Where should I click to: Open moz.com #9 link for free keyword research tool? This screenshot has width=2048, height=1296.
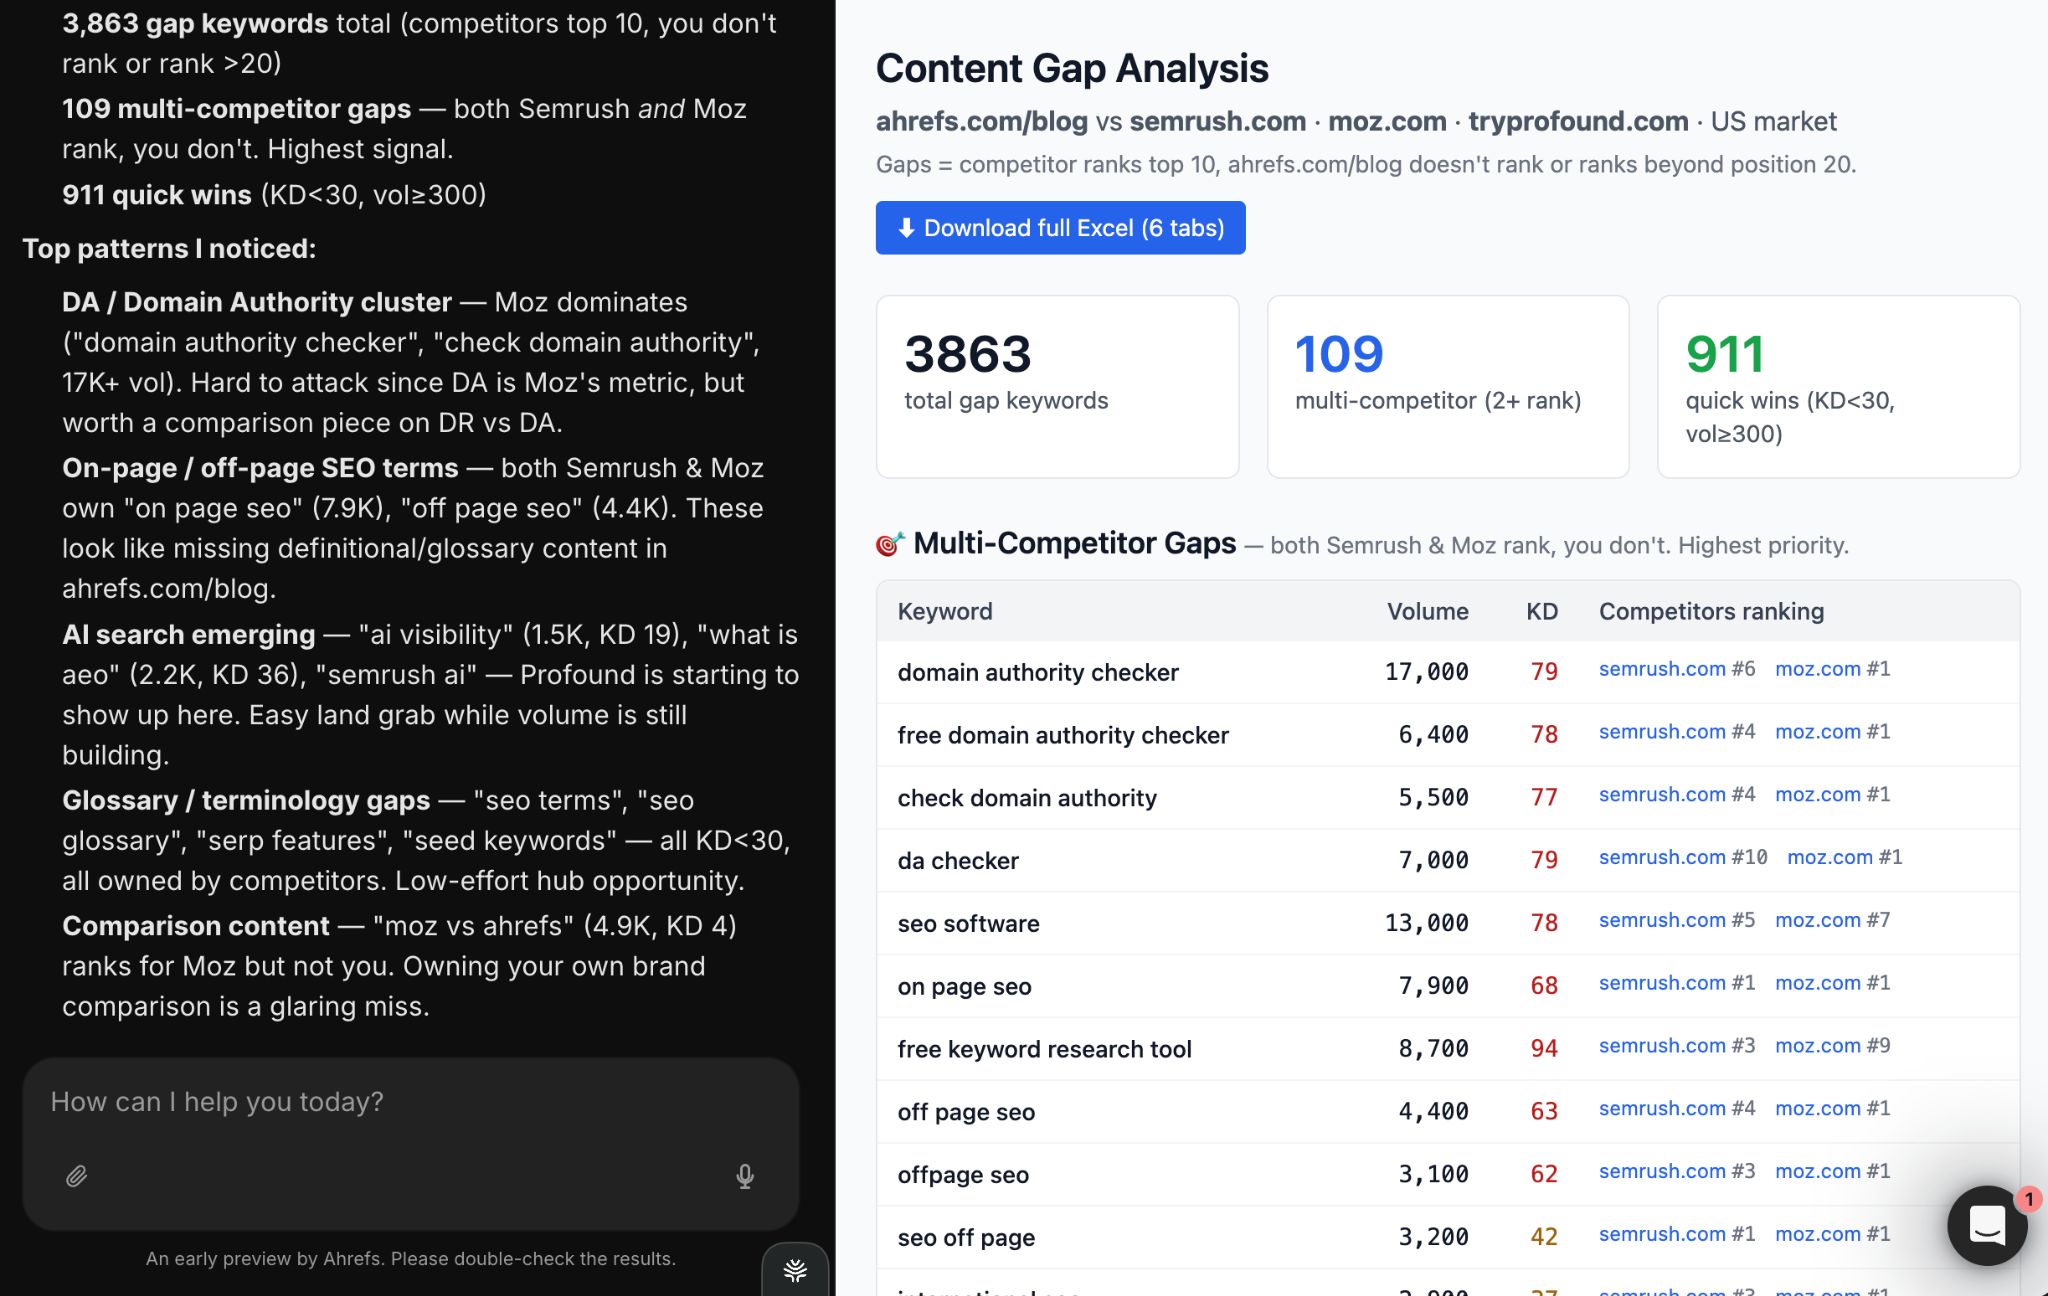pyautogui.click(x=1819, y=1045)
